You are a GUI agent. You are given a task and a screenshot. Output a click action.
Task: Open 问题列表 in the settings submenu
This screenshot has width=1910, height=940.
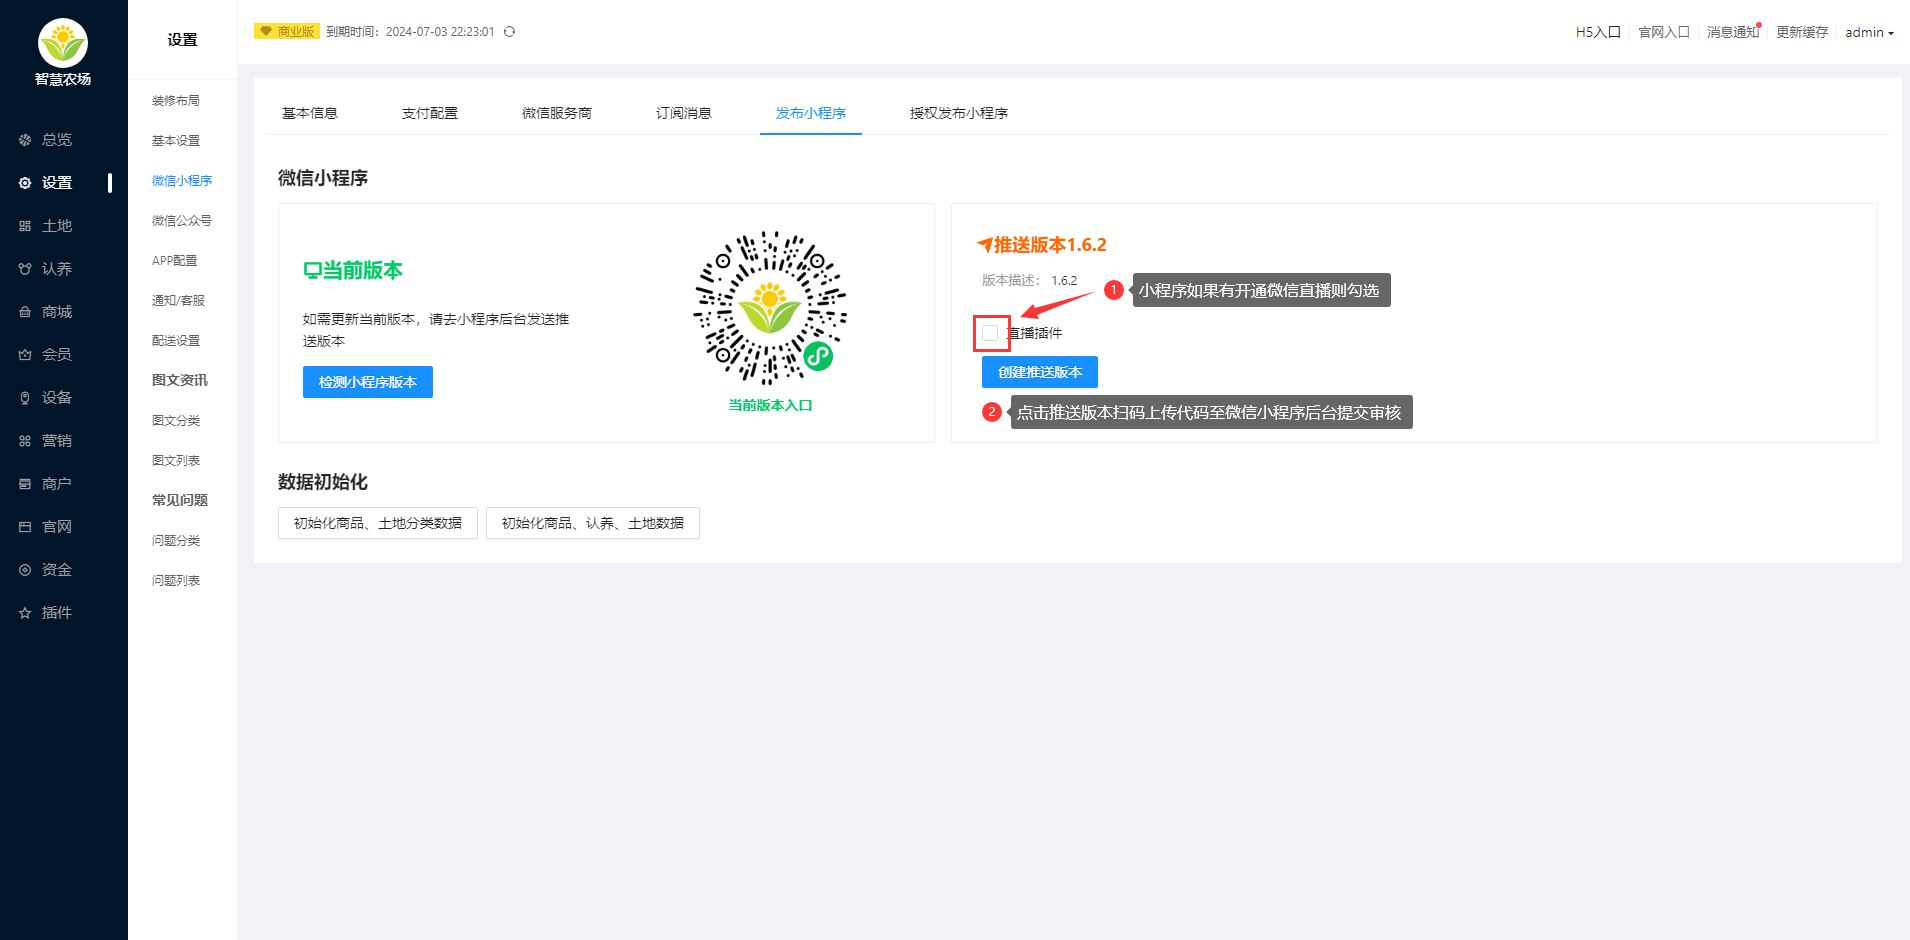[176, 581]
